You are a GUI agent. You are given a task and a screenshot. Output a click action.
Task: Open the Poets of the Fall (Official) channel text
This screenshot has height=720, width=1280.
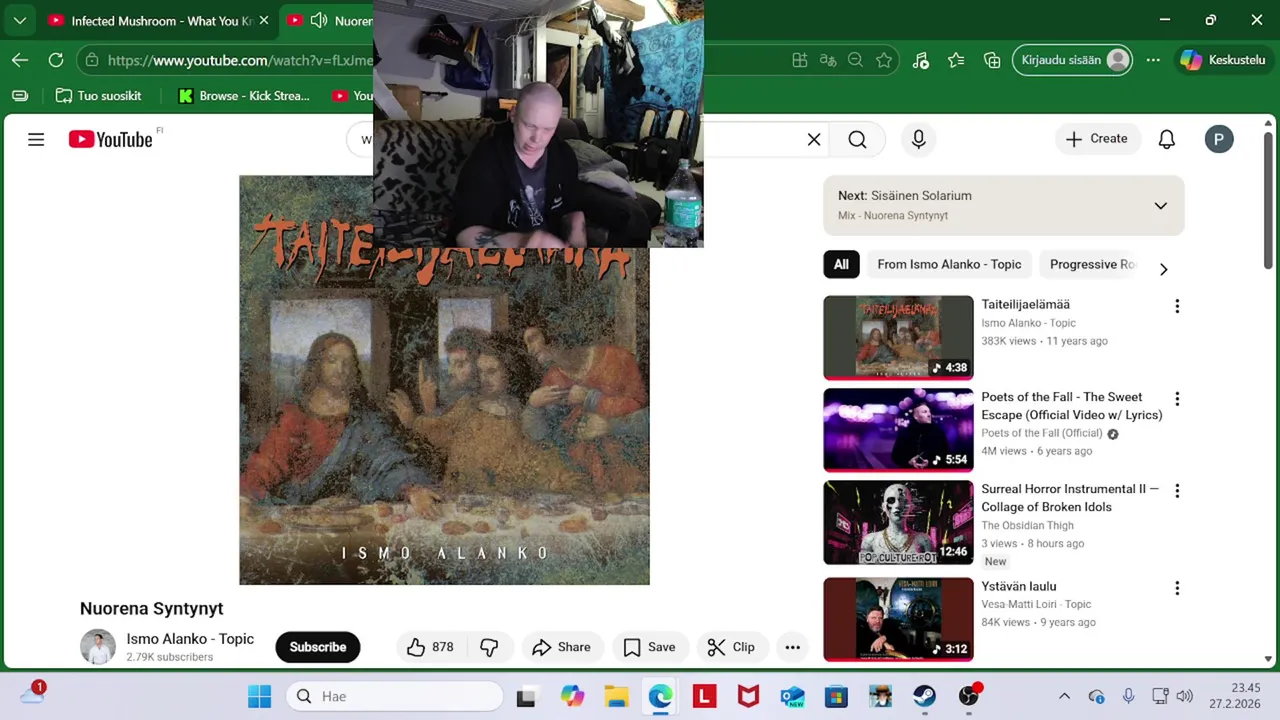[1041, 433]
